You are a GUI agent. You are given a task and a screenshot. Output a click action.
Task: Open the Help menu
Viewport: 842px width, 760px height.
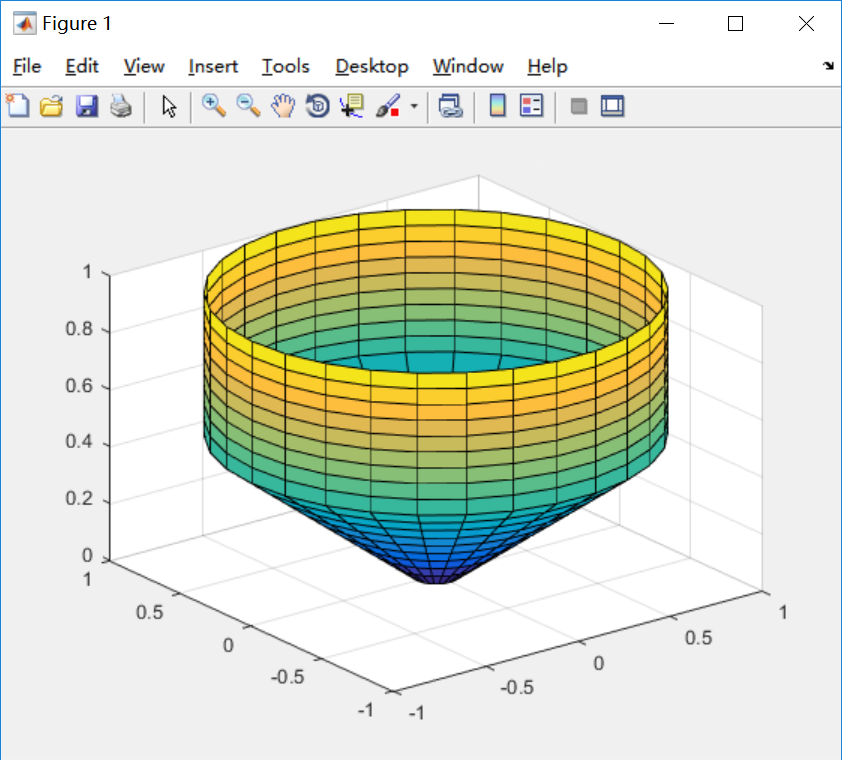tap(547, 67)
